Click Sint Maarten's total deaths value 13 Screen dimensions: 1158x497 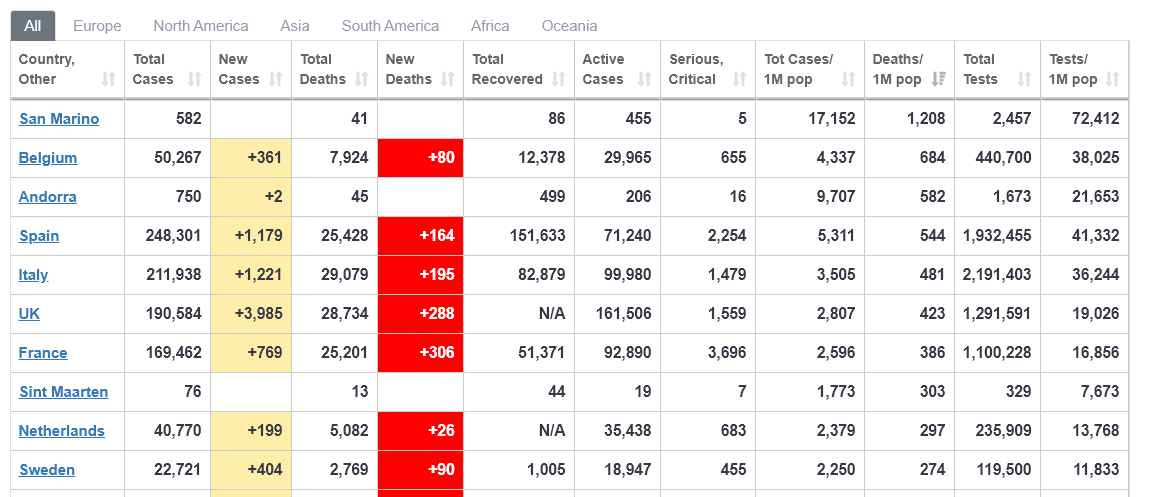pyautogui.click(x=360, y=392)
